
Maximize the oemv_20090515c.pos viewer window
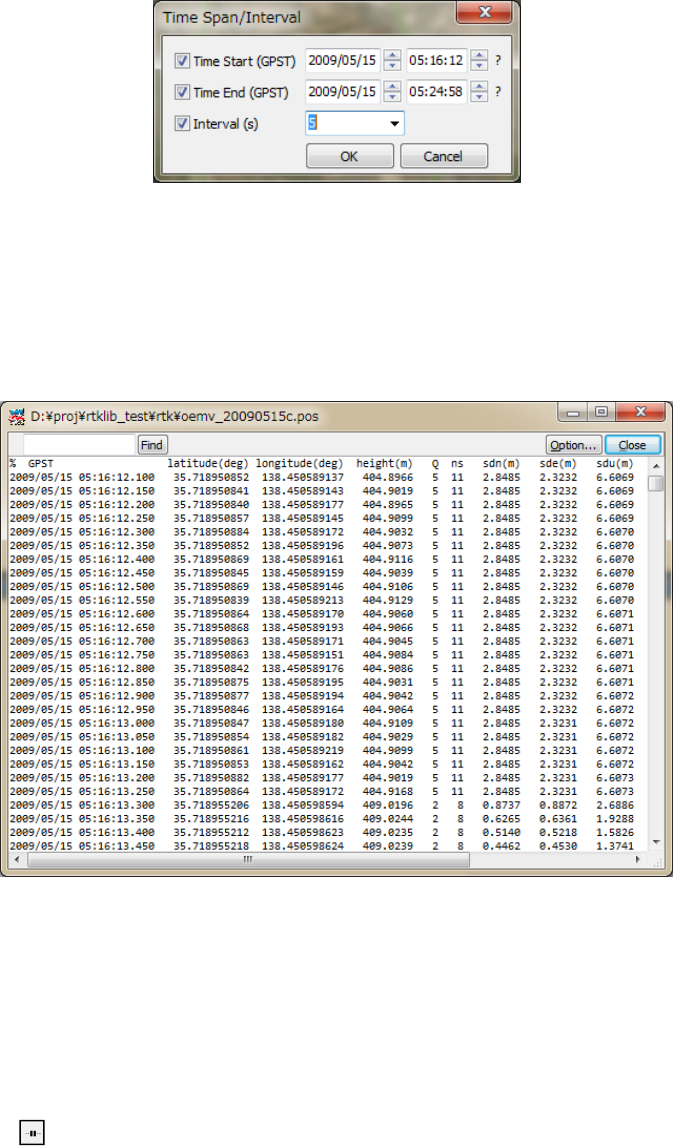pyautogui.click(x=601, y=412)
